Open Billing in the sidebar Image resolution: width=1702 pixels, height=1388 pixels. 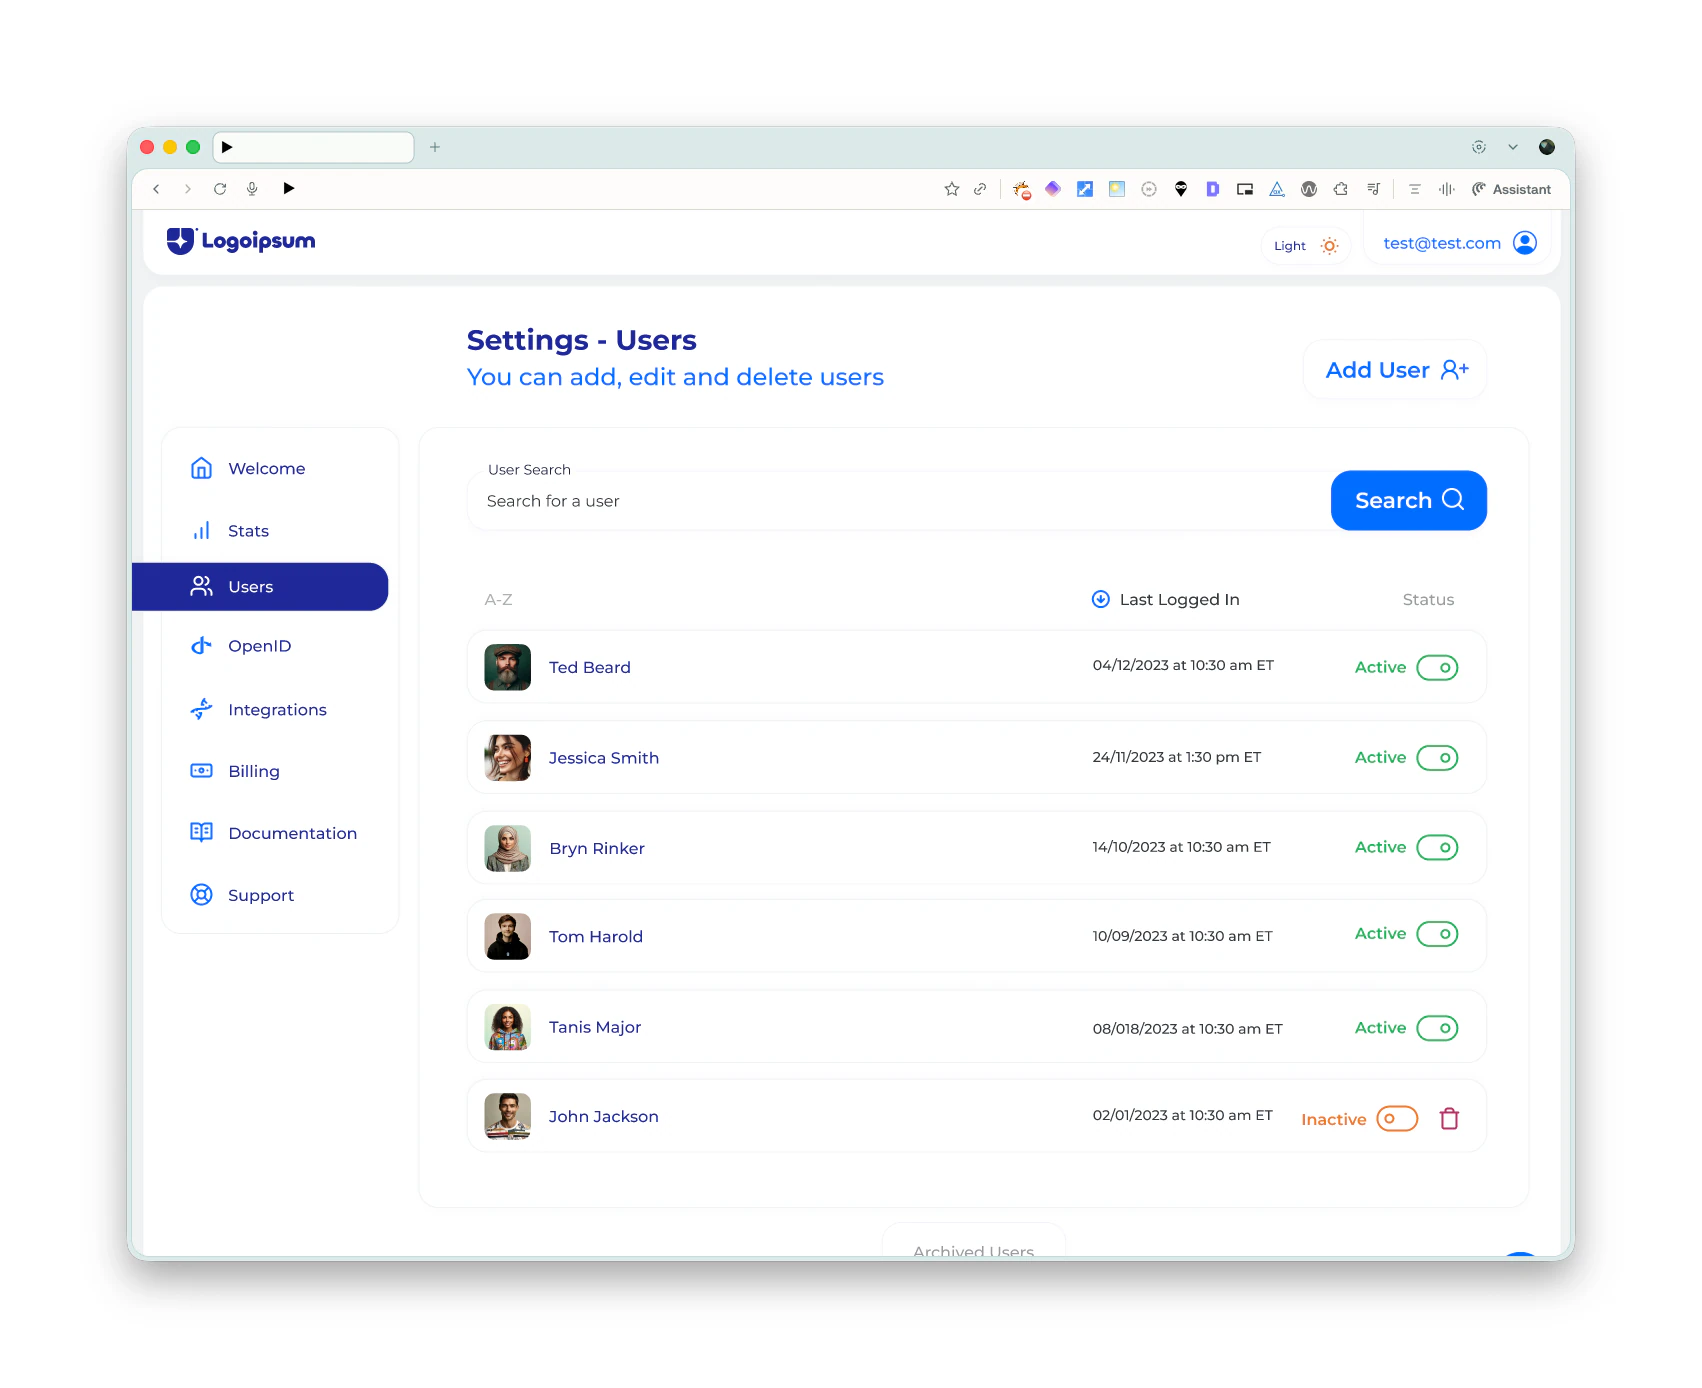coord(235,771)
